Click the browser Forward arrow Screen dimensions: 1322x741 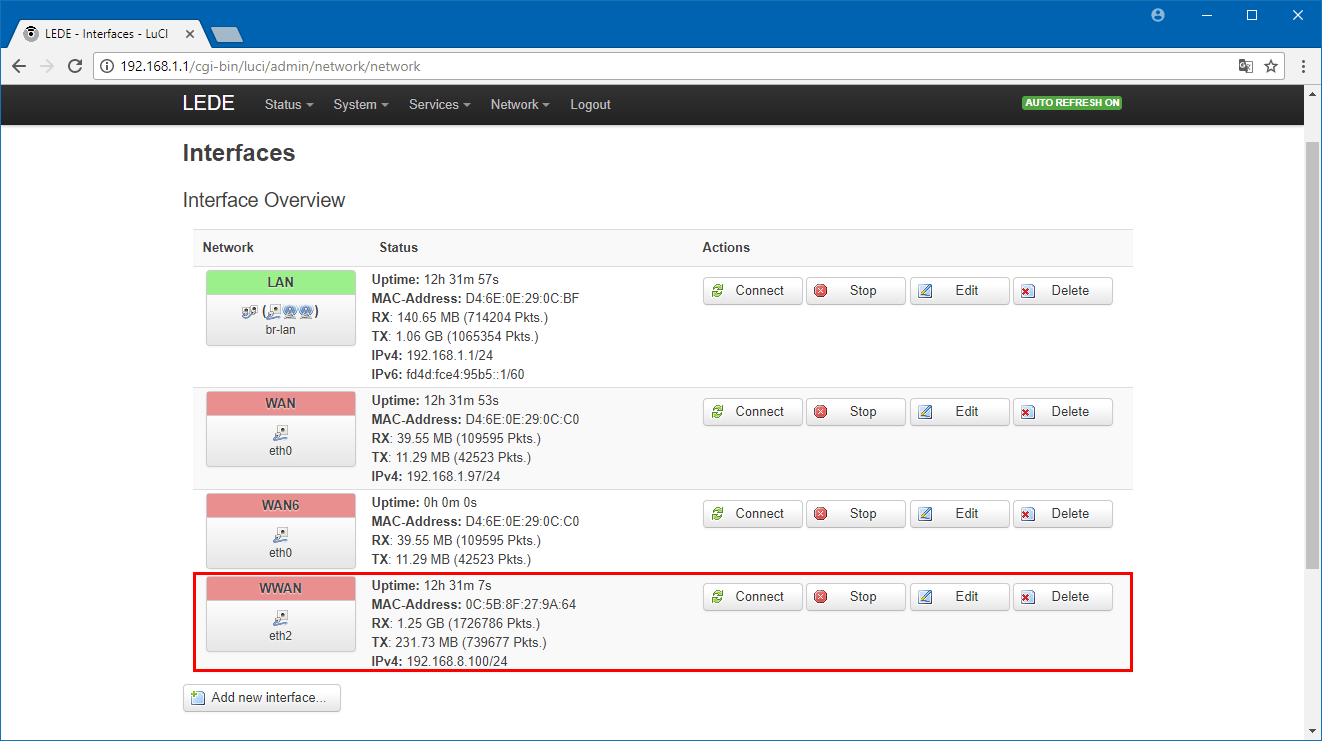47,66
